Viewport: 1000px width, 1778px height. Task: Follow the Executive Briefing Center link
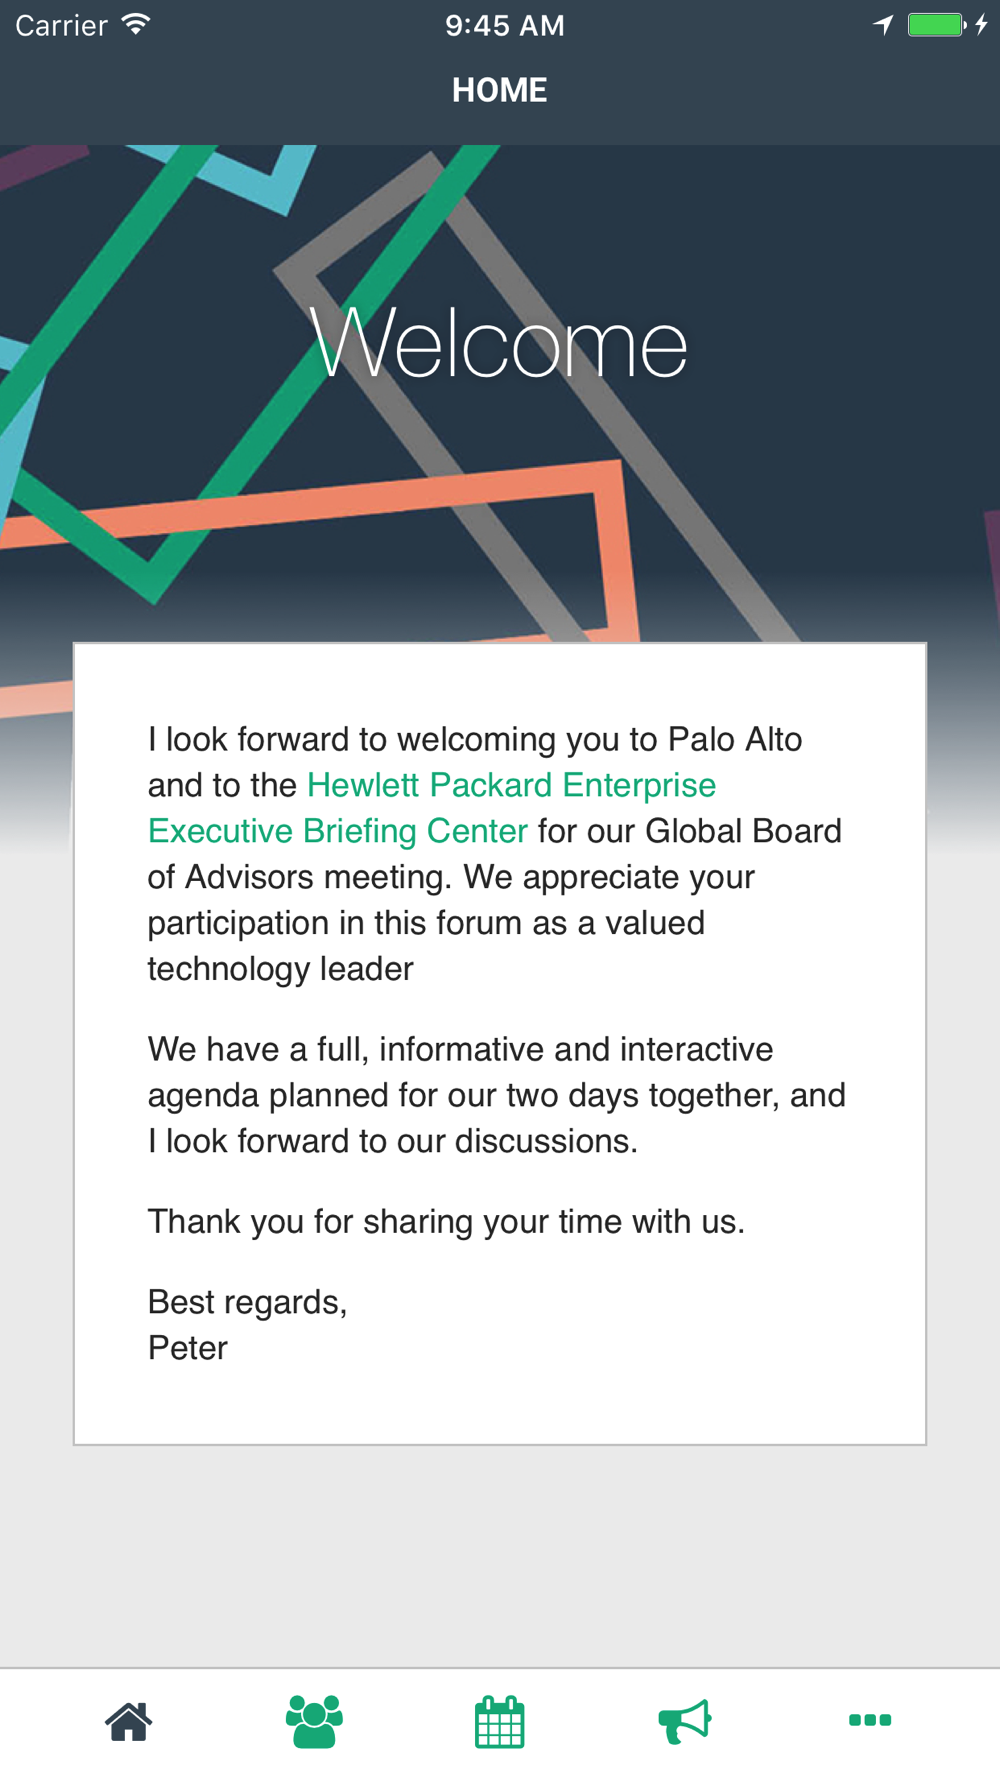click(x=338, y=831)
